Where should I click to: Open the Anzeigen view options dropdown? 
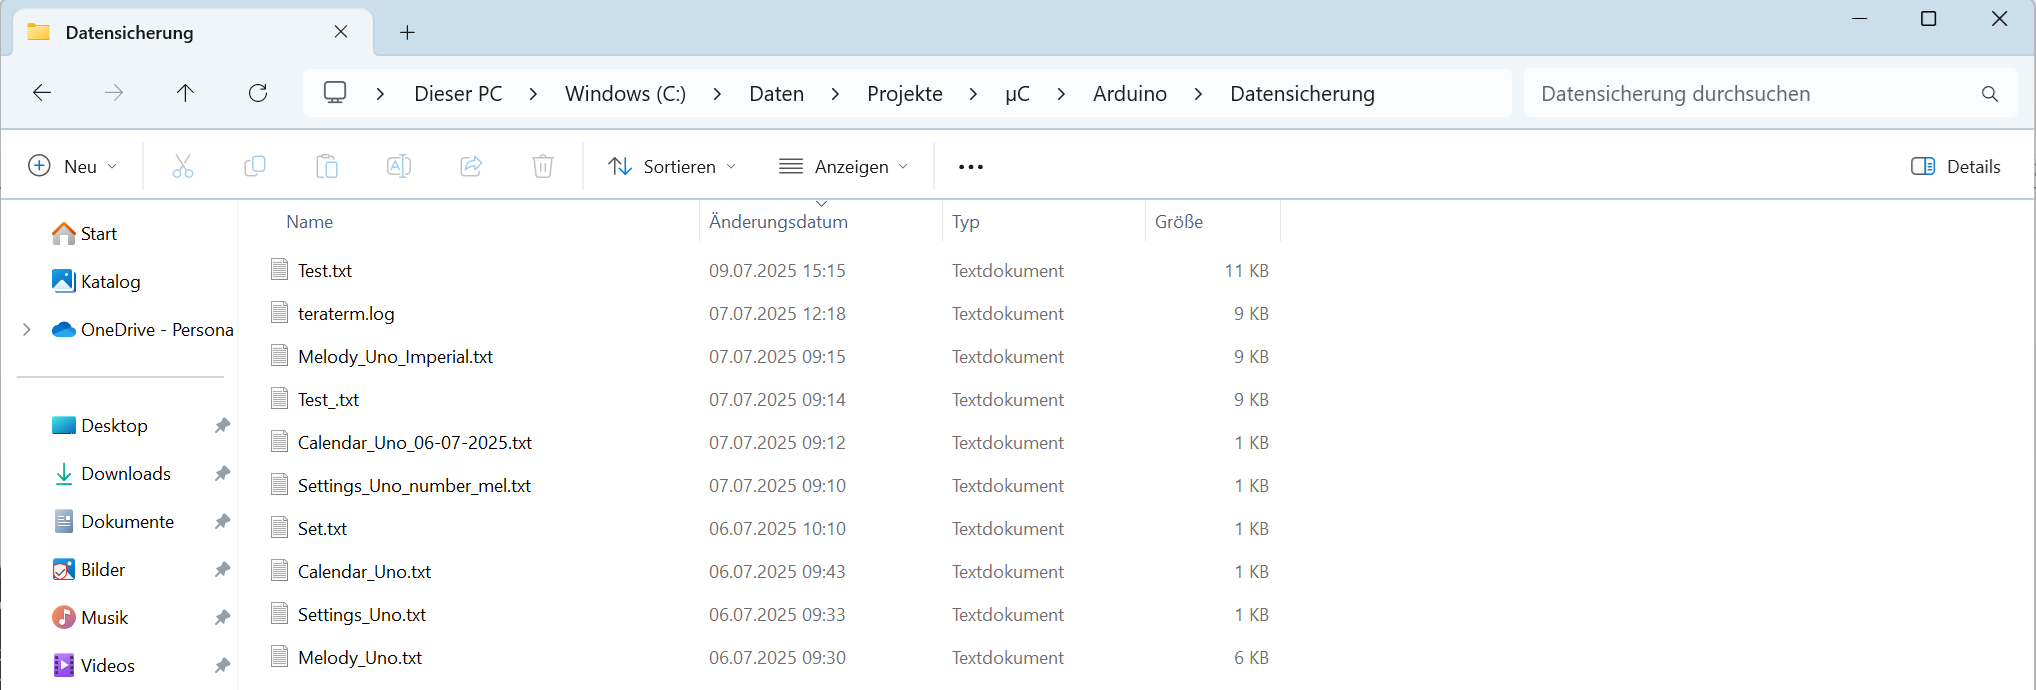(843, 166)
